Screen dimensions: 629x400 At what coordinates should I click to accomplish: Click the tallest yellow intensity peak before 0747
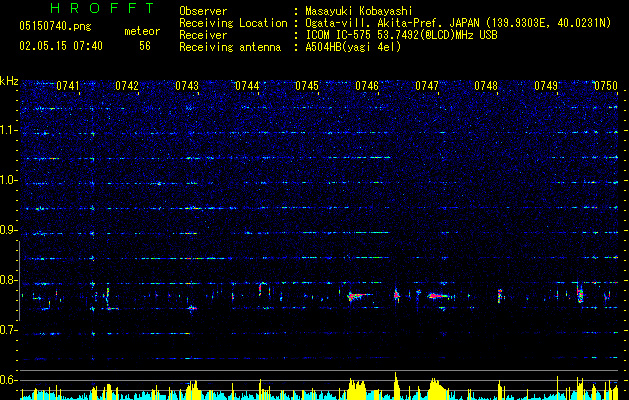396,386
